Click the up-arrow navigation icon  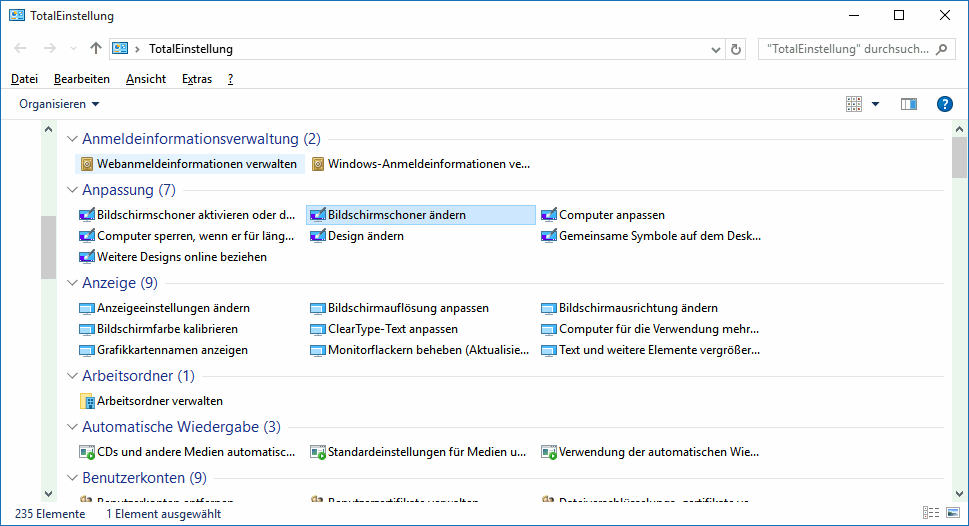point(96,48)
